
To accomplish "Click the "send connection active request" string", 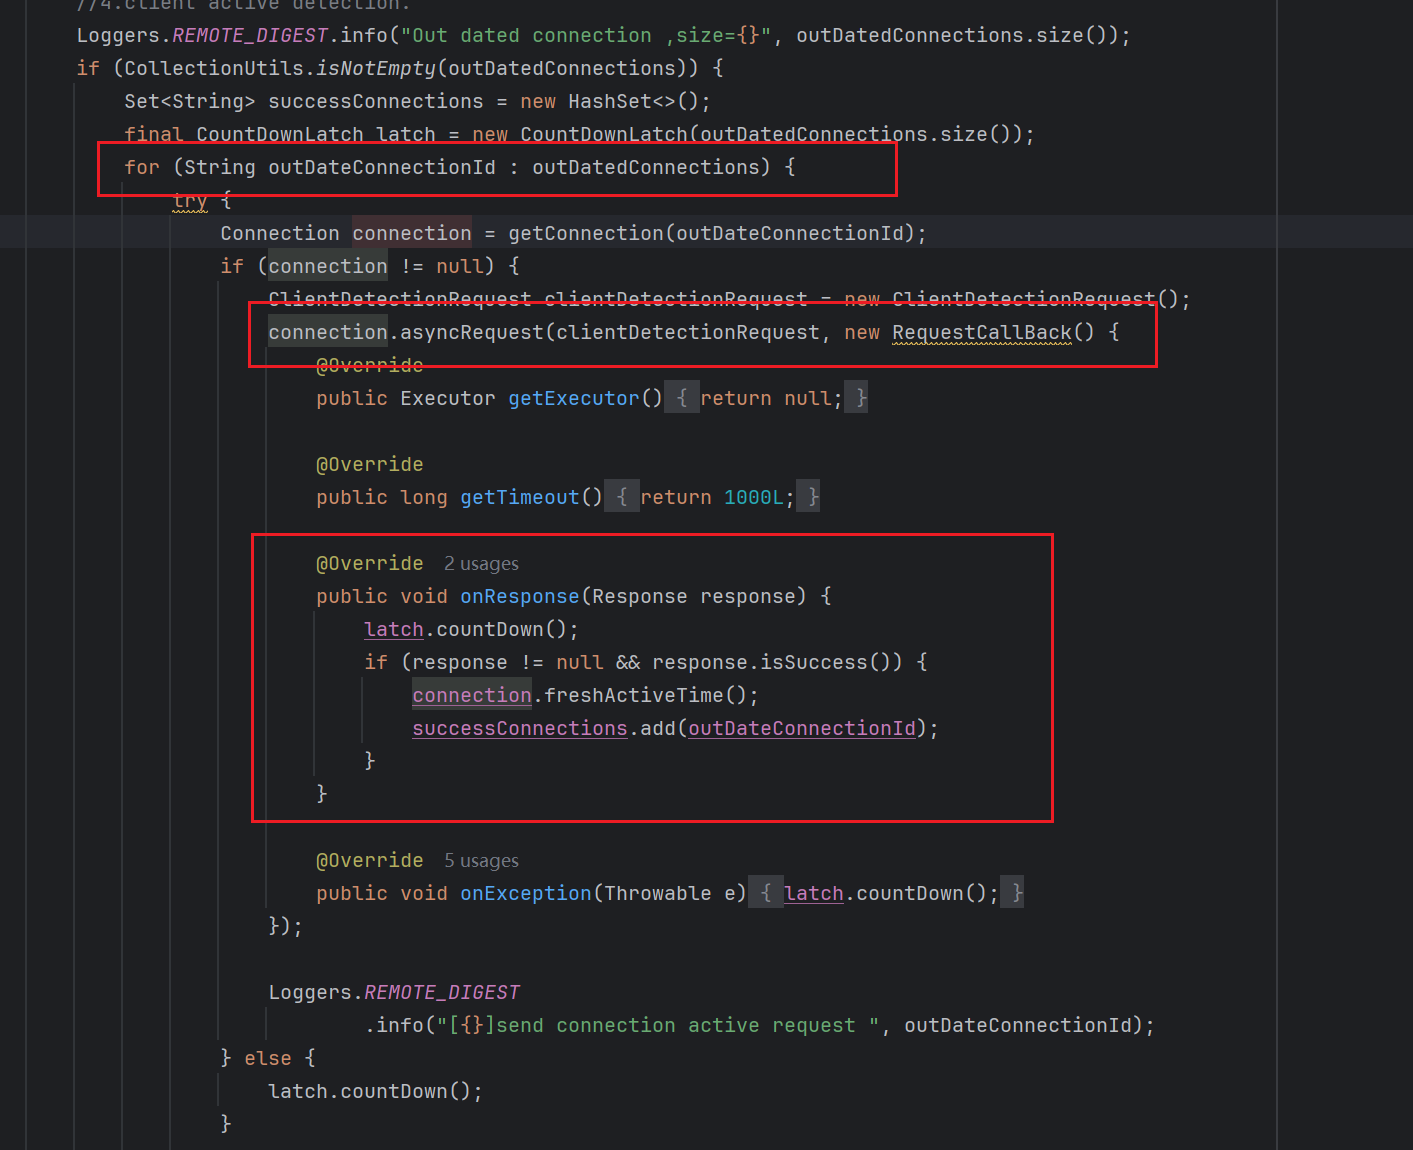I will tap(675, 1025).
